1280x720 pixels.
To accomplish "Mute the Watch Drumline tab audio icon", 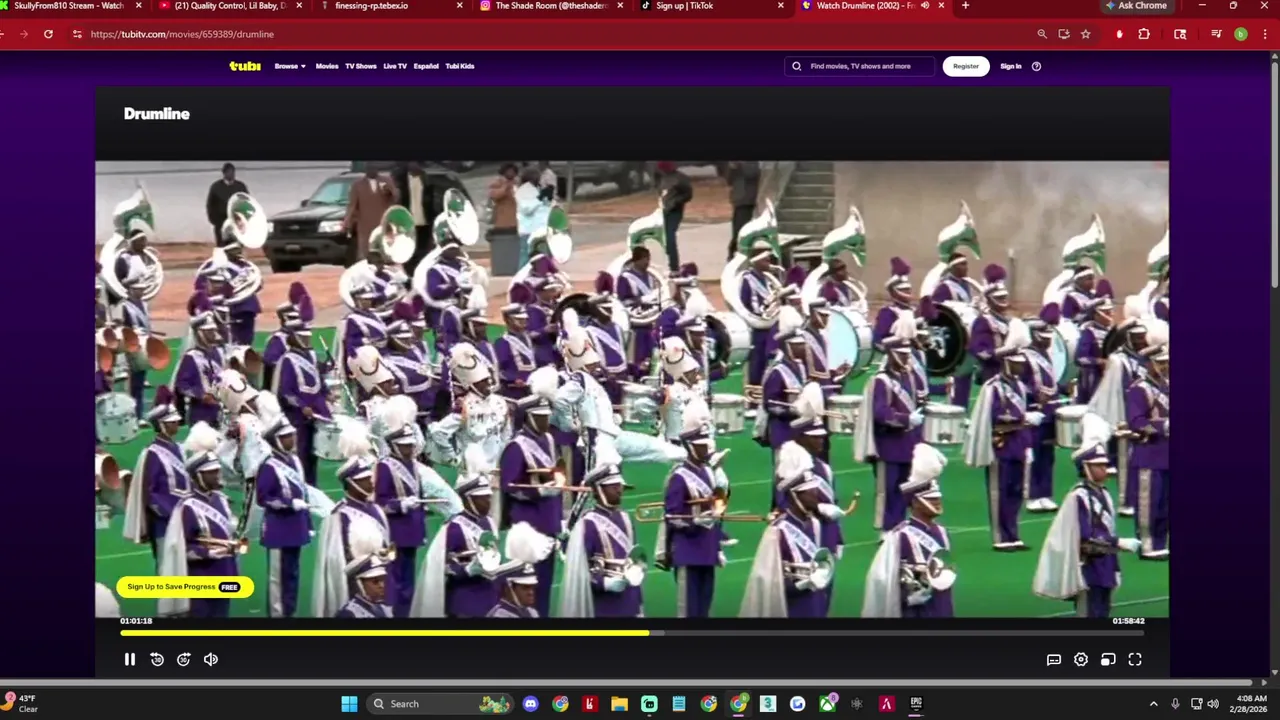I will pyautogui.click(x=925, y=5).
